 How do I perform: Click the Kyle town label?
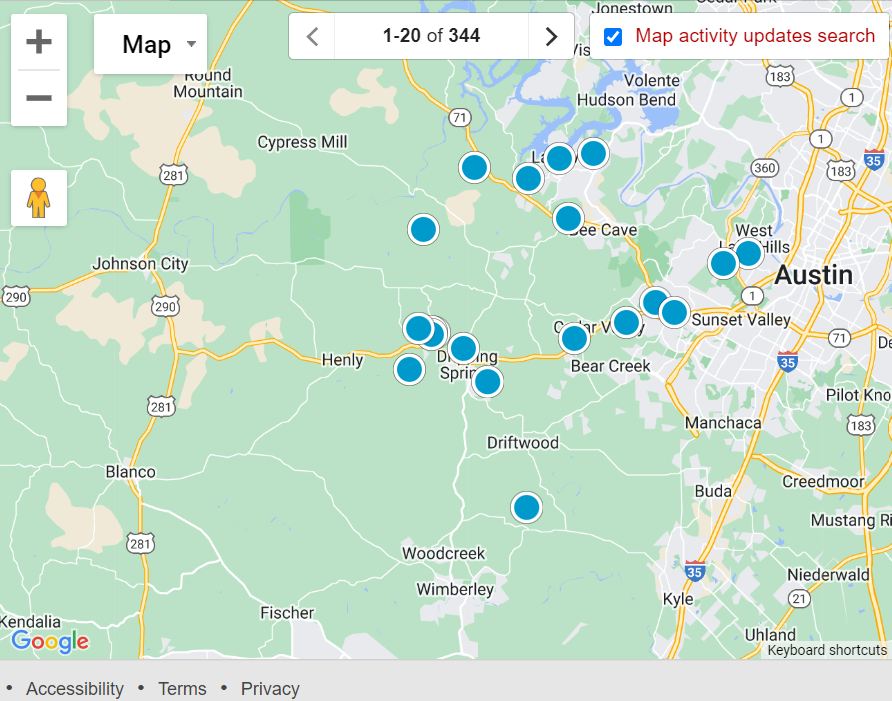click(678, 599)
